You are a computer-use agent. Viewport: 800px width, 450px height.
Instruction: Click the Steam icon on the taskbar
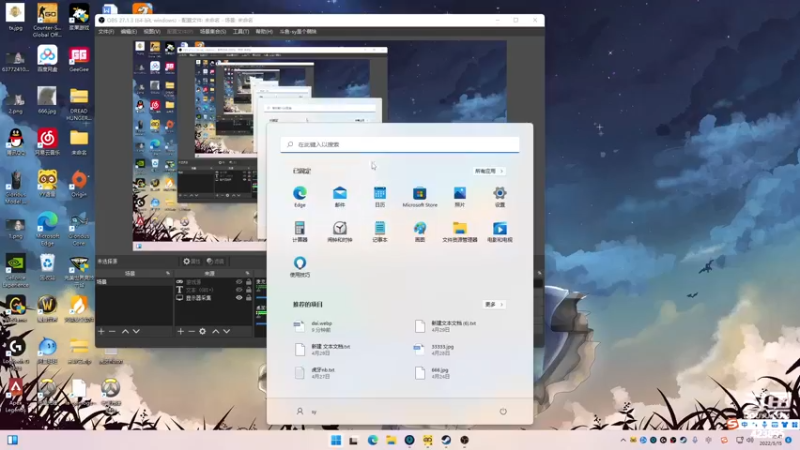[x=446, y=440]
